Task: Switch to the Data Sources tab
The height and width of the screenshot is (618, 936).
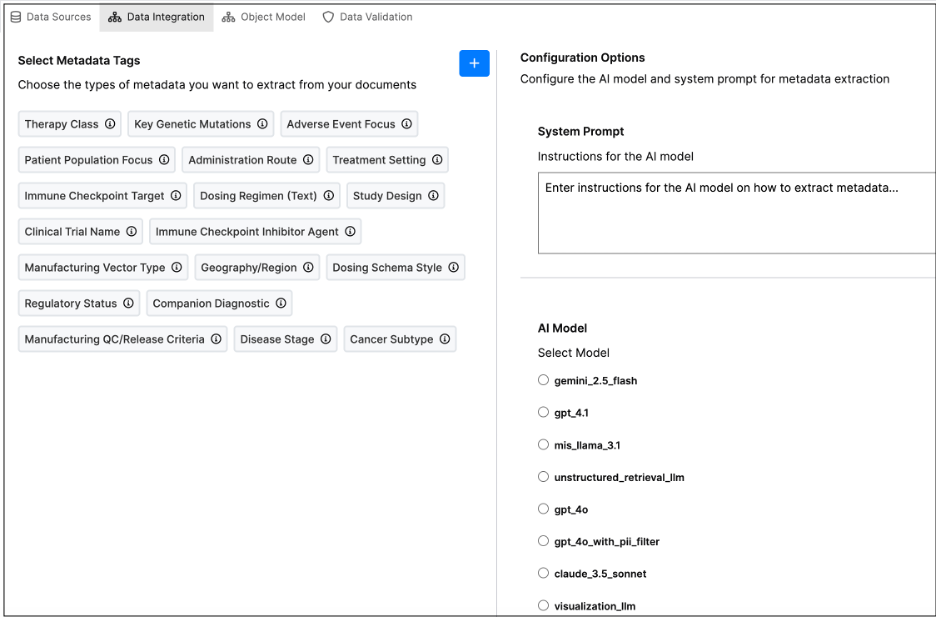Action: 50,17
